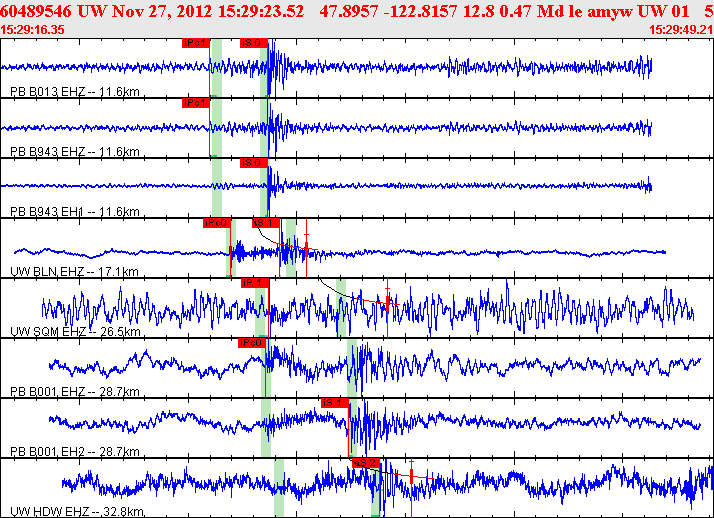Select the S pick flag on PB B943 EH1 trace
Screen dimensions: 714x518
[x=254, y=162]
